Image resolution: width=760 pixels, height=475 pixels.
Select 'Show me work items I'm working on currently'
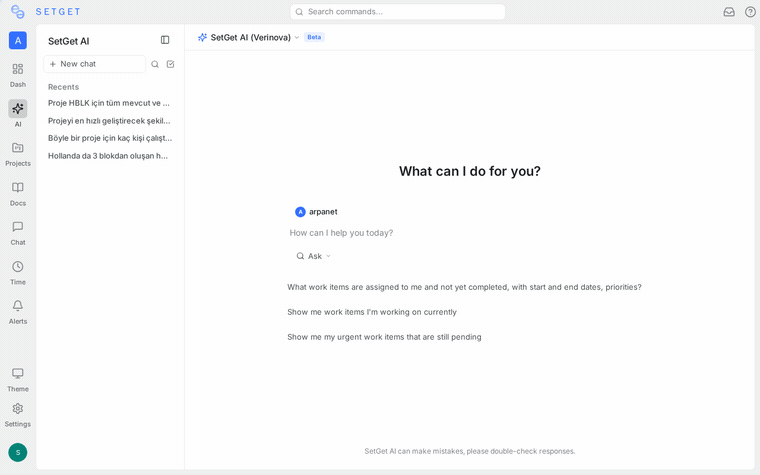[372, 312]
